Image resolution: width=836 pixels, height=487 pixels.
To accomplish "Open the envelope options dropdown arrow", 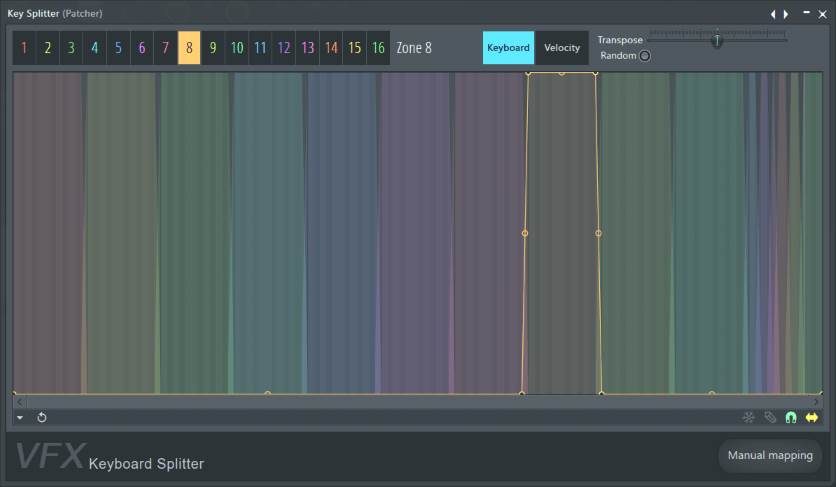I will pyautogui.click(x=20, y=417).
